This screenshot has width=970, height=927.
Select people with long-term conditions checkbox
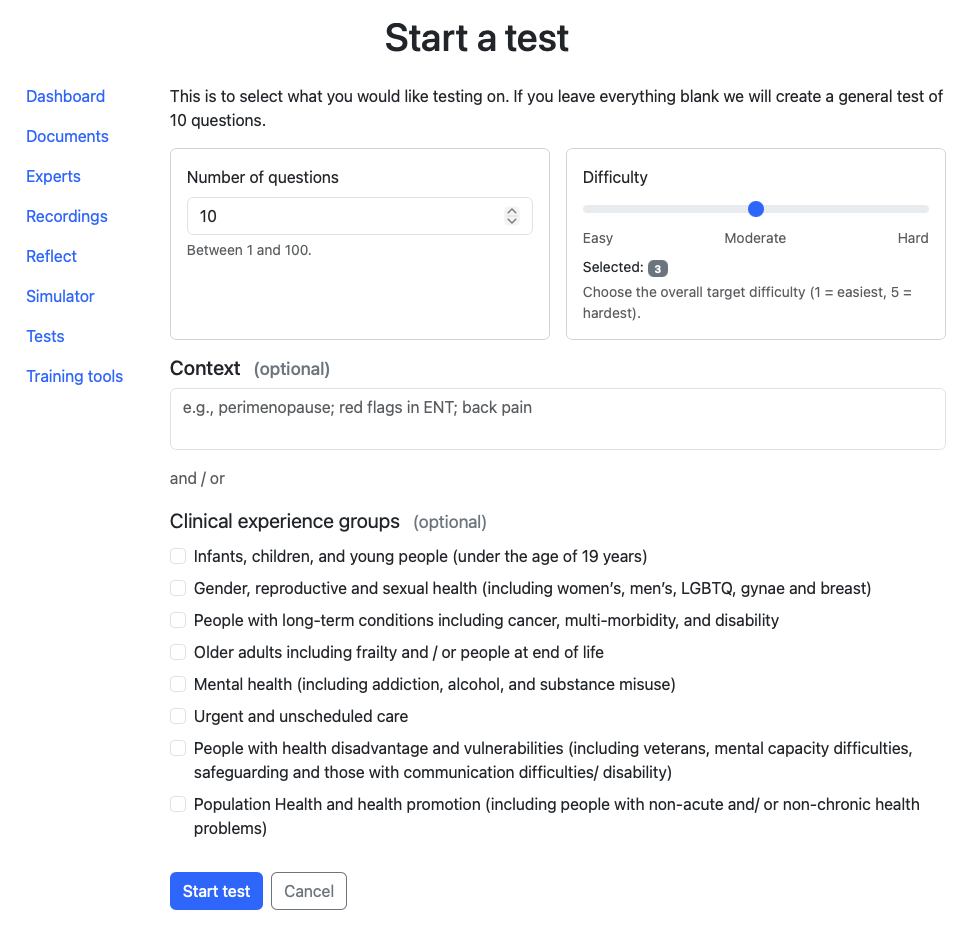(x=177, y=620)
